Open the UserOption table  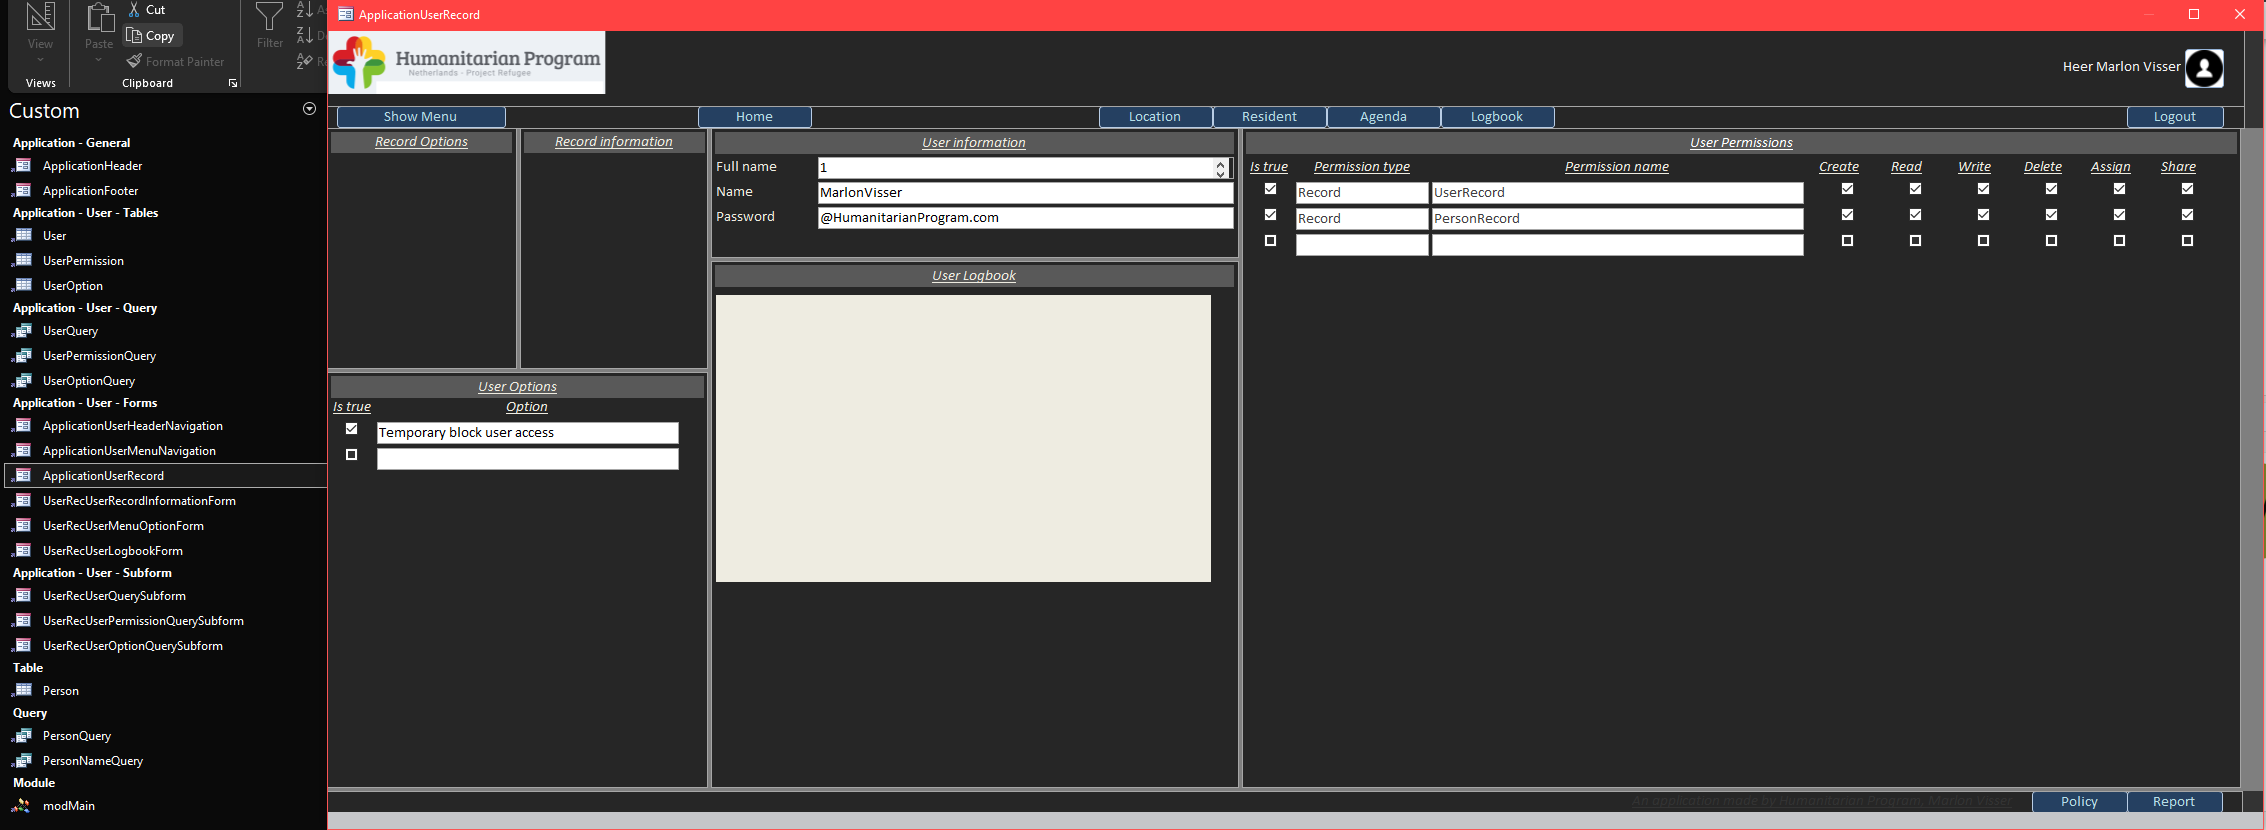[72, 286]
